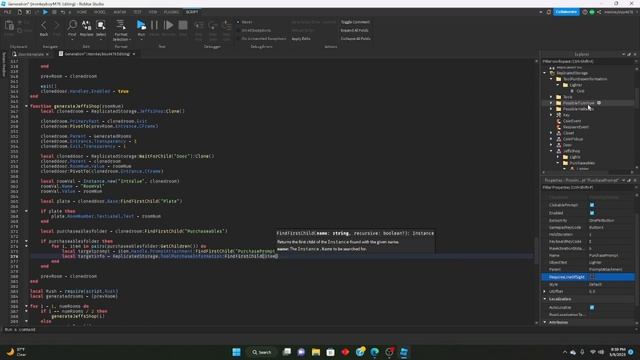Viewport: 640px width, 360px height.
Task: Expand the Tools folder in Explorer
Action: (551, 97)
